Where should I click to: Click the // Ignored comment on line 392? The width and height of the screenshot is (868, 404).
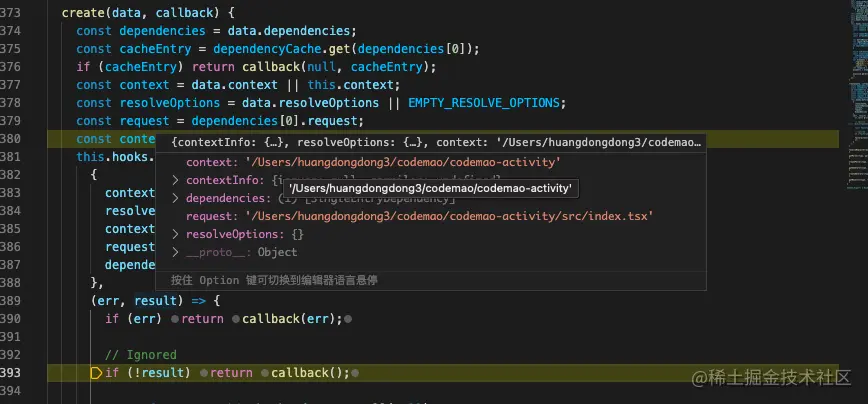tap(141, 355)
